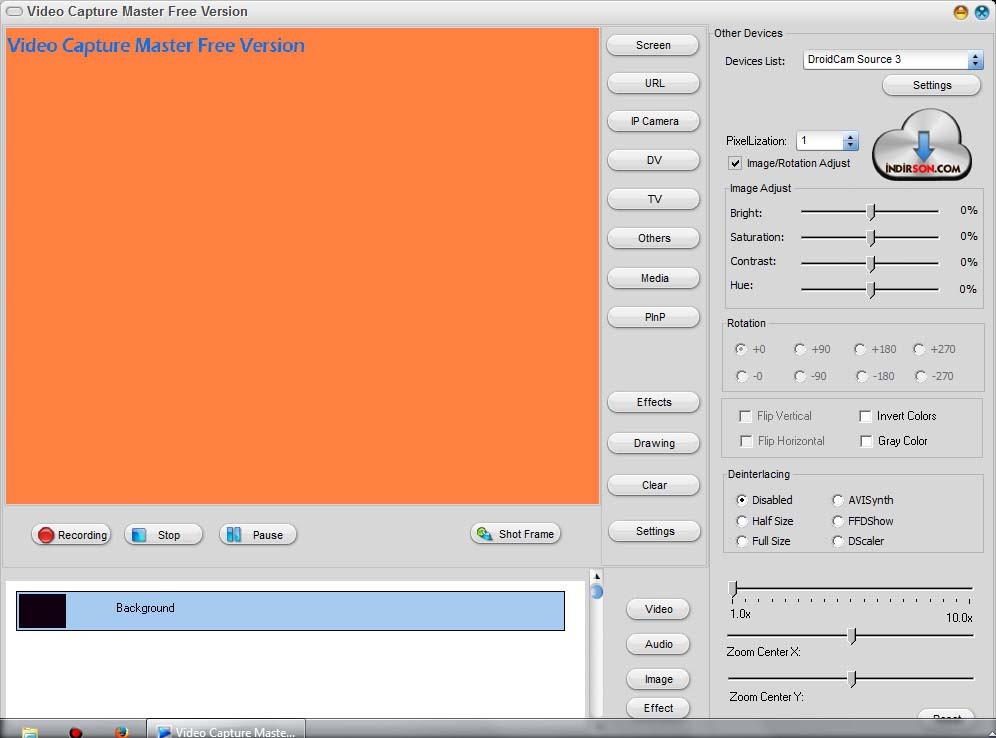Viewport: 996px width, 738px height.
Task: Pause the current recording
Action: pyautogui.click(x=257, y=535)
